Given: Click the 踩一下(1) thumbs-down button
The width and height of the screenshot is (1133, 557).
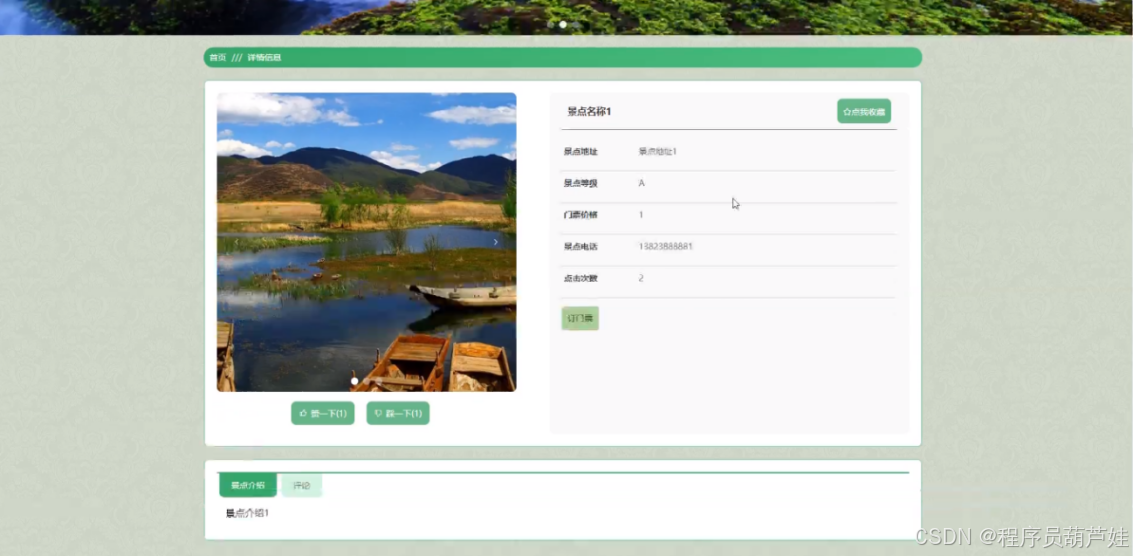Looking at the screenshot, I should coord(397,413).
